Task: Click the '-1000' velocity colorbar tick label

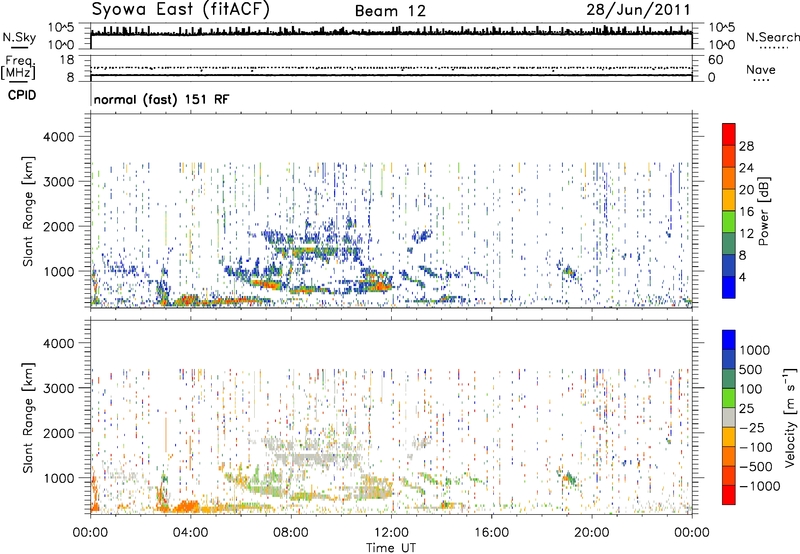Action: [x=759, y=486]
